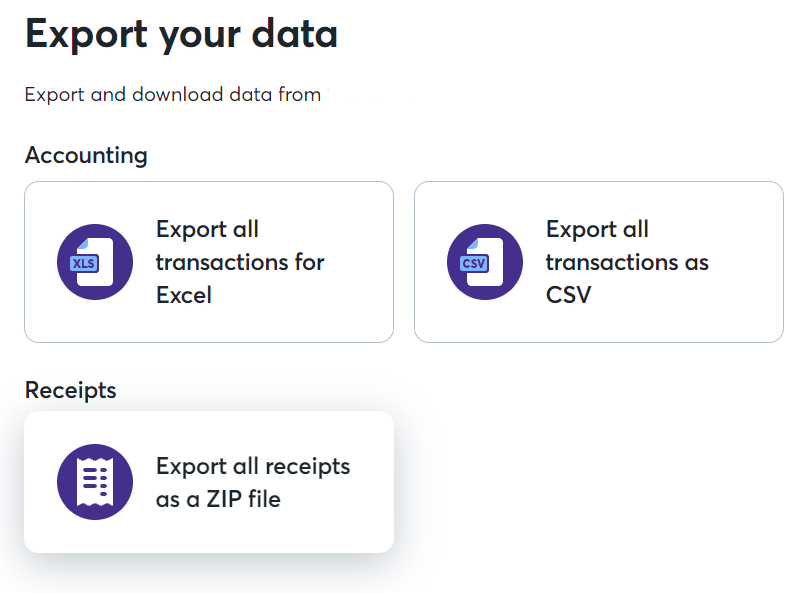Click the word "Excel" in the first card

point(184,295)
